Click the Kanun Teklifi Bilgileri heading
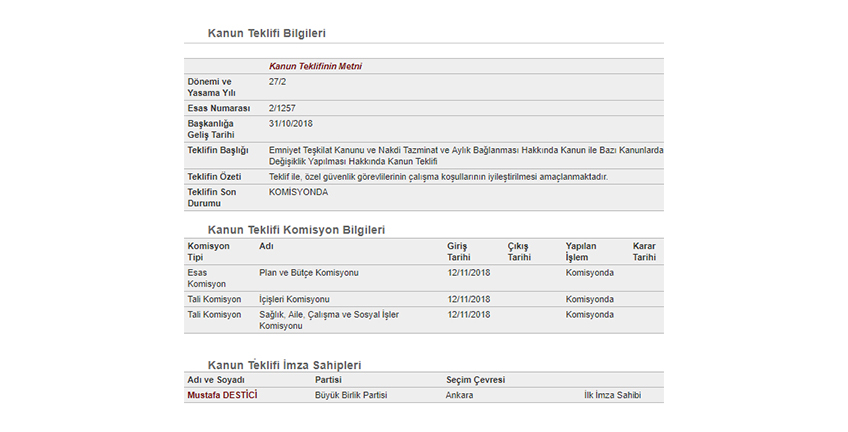Viewport: 848px width, 432px height. click(267, 34)
